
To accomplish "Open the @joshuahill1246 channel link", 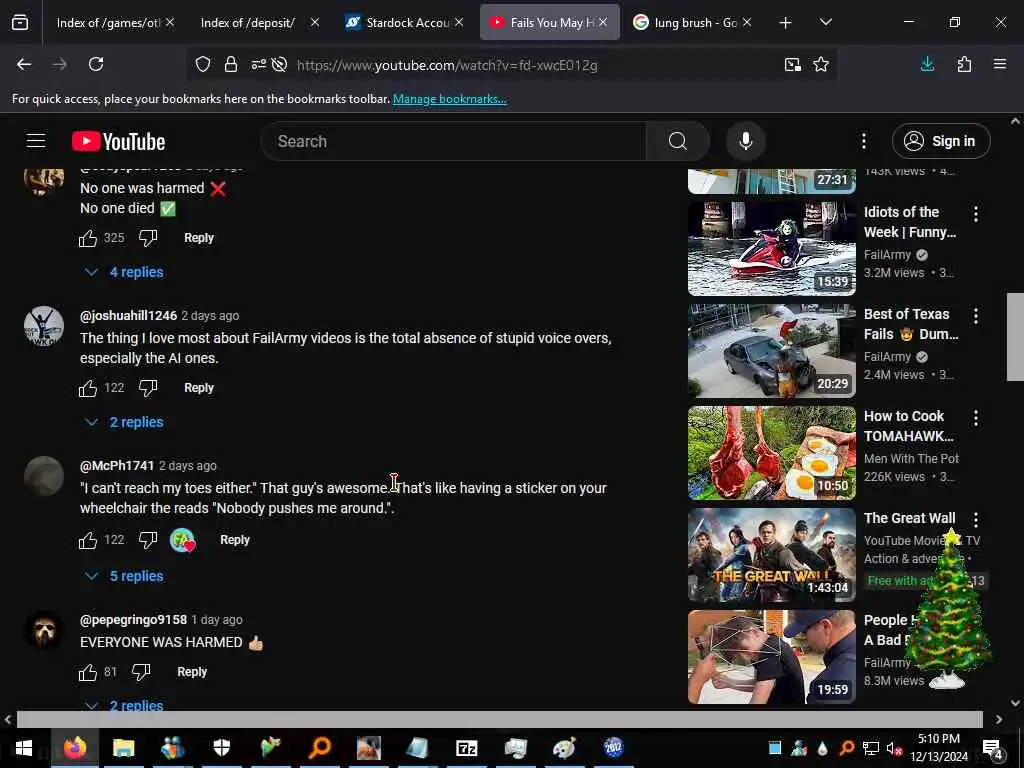I will click(128, 315).
